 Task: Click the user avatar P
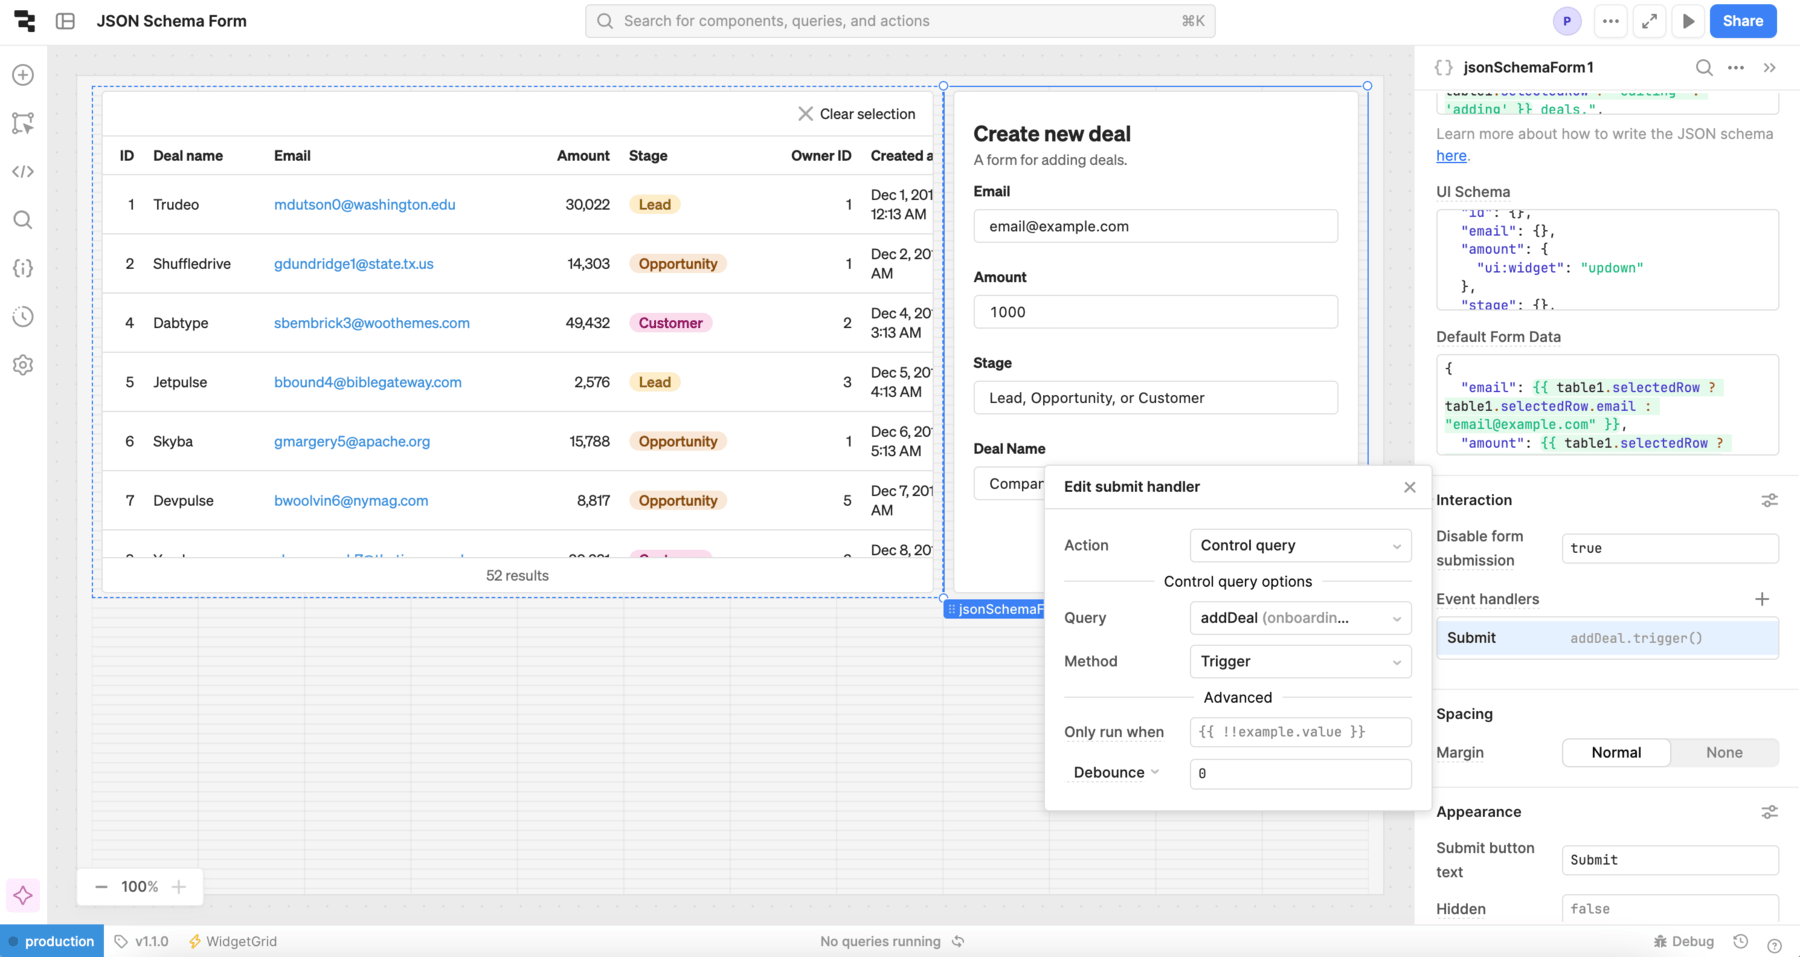pyautogui.click(x=1567, y=21)
